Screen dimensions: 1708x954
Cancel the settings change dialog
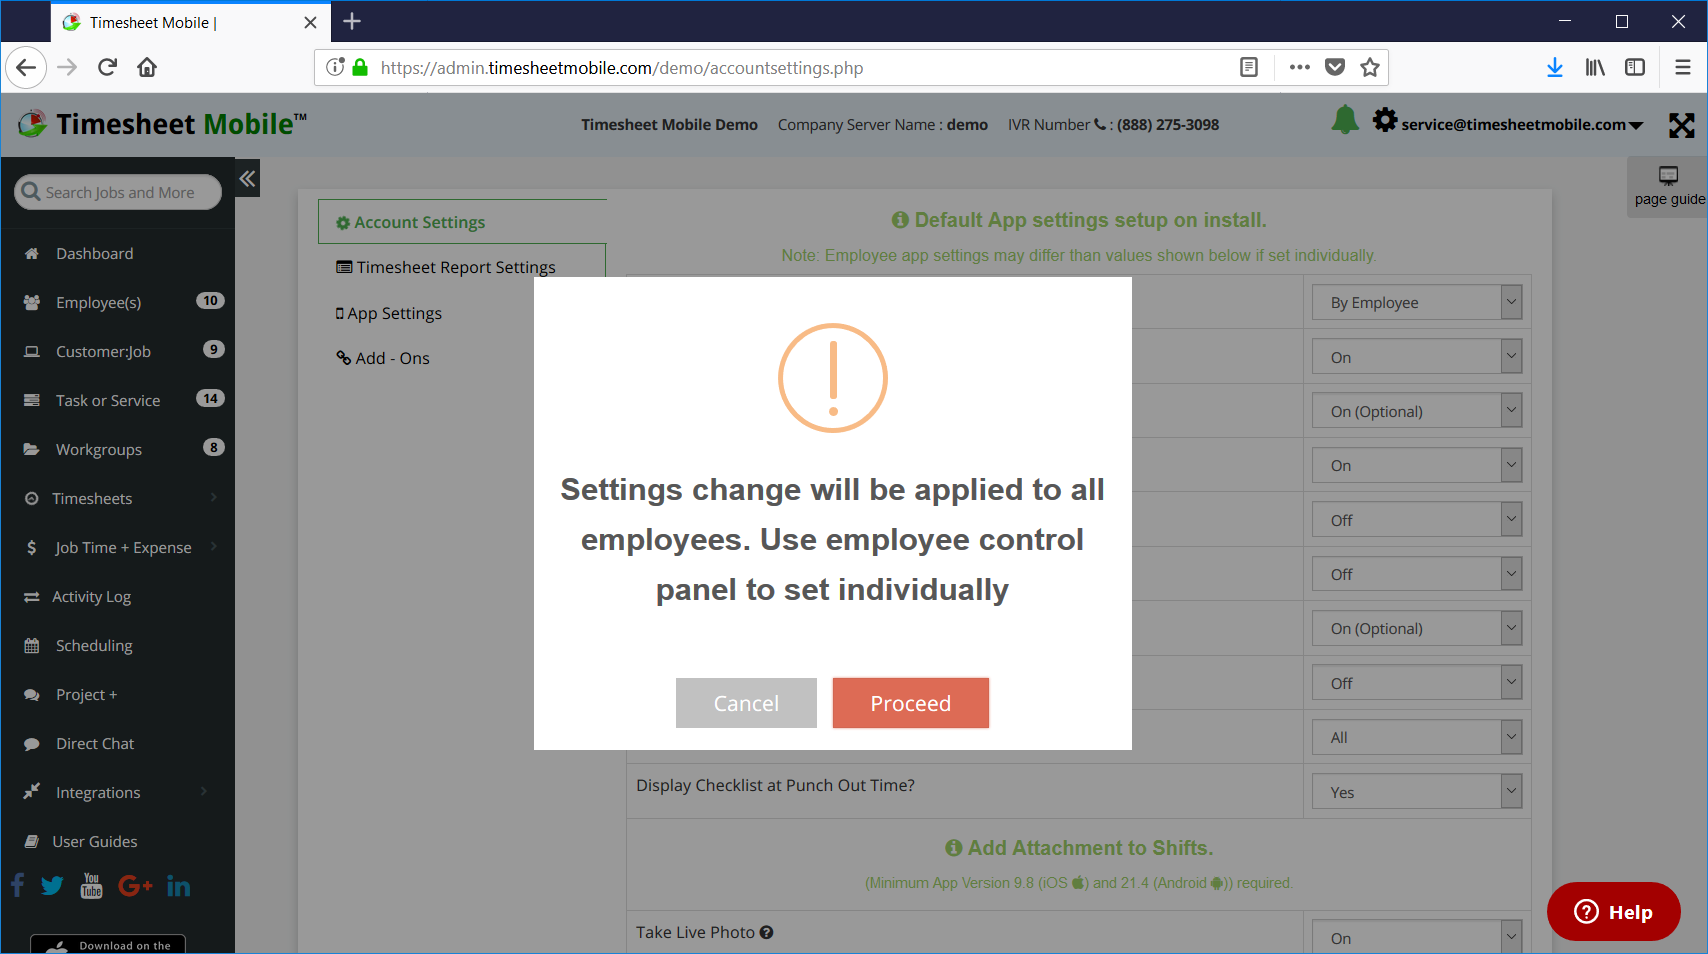(746, 703)
